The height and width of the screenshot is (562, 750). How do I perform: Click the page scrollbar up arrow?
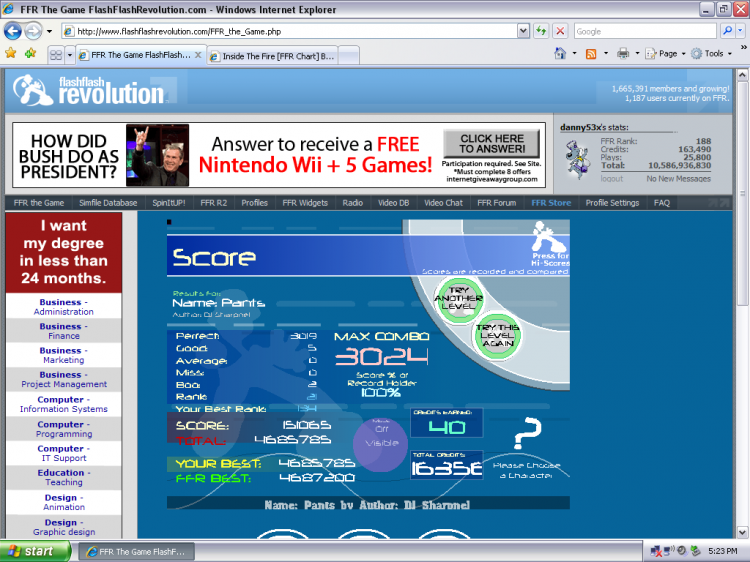tap(742, 75)
